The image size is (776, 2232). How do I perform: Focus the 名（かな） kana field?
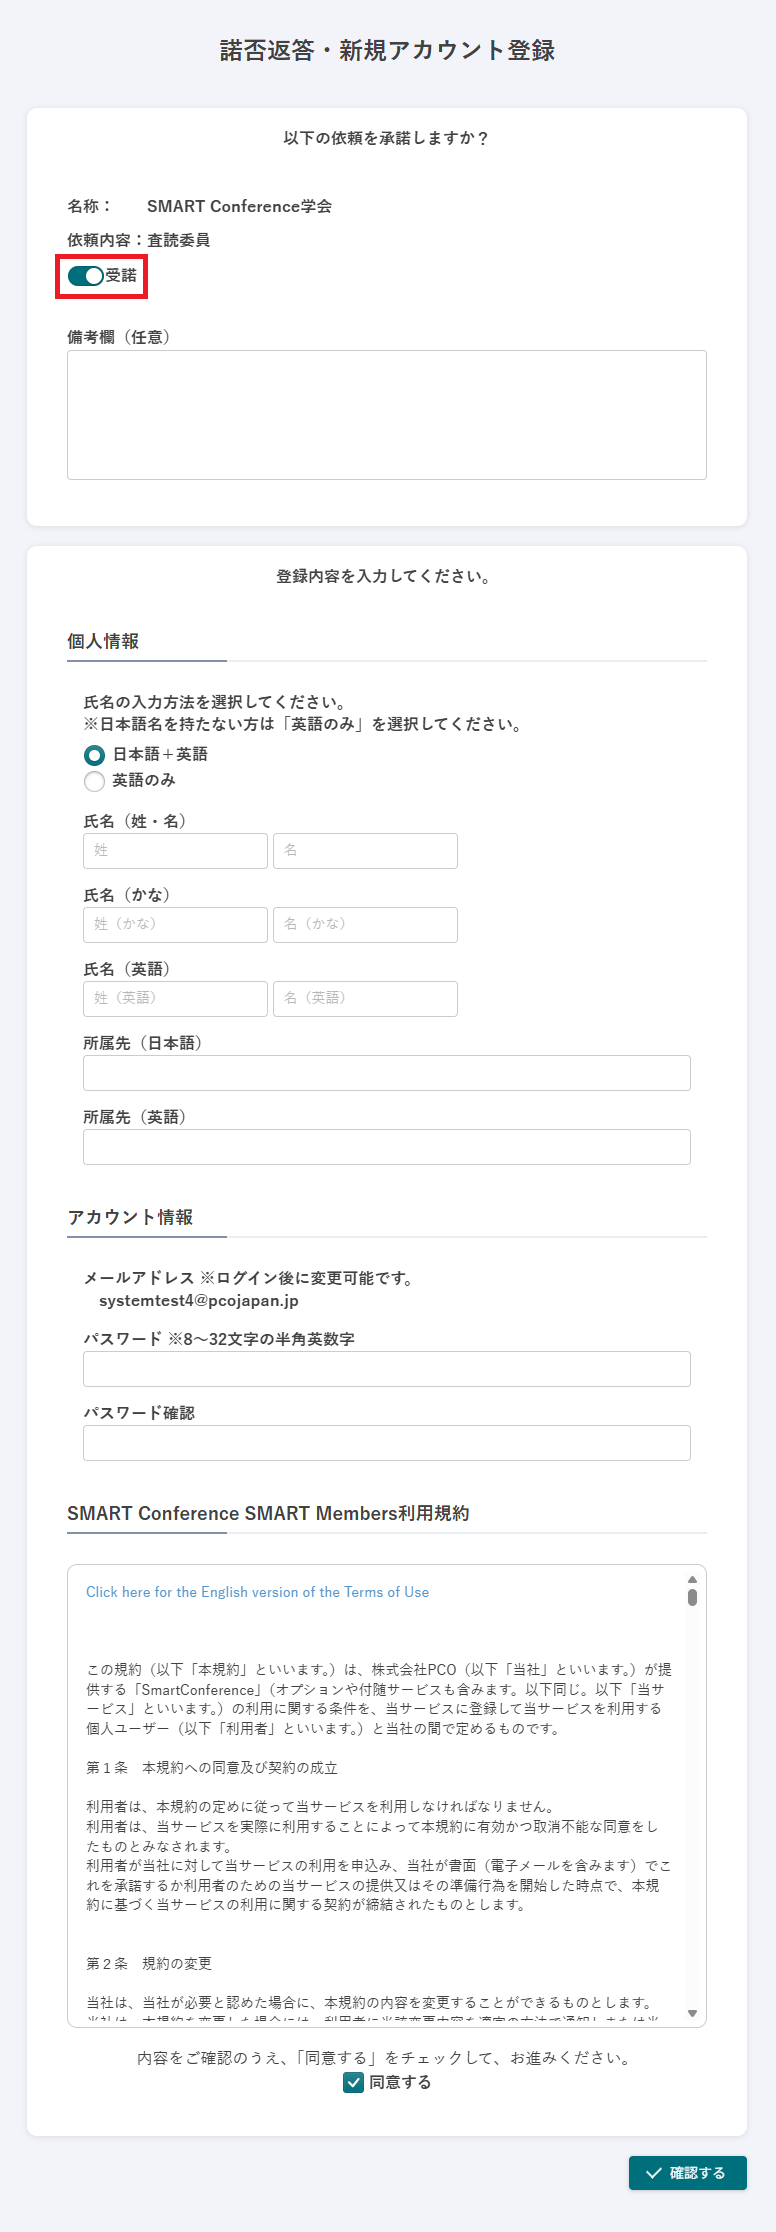(x=365, y=925)
